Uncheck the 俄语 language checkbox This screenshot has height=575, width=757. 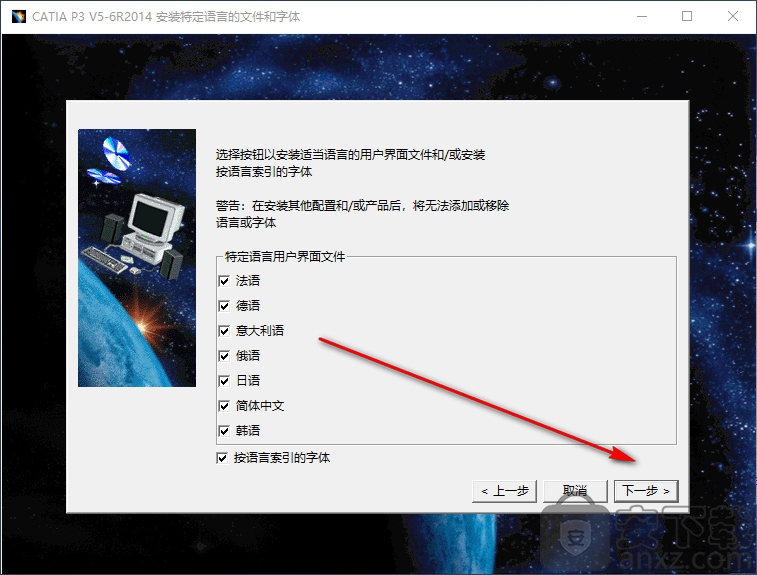pyautogui.click(x=224, y=356)
